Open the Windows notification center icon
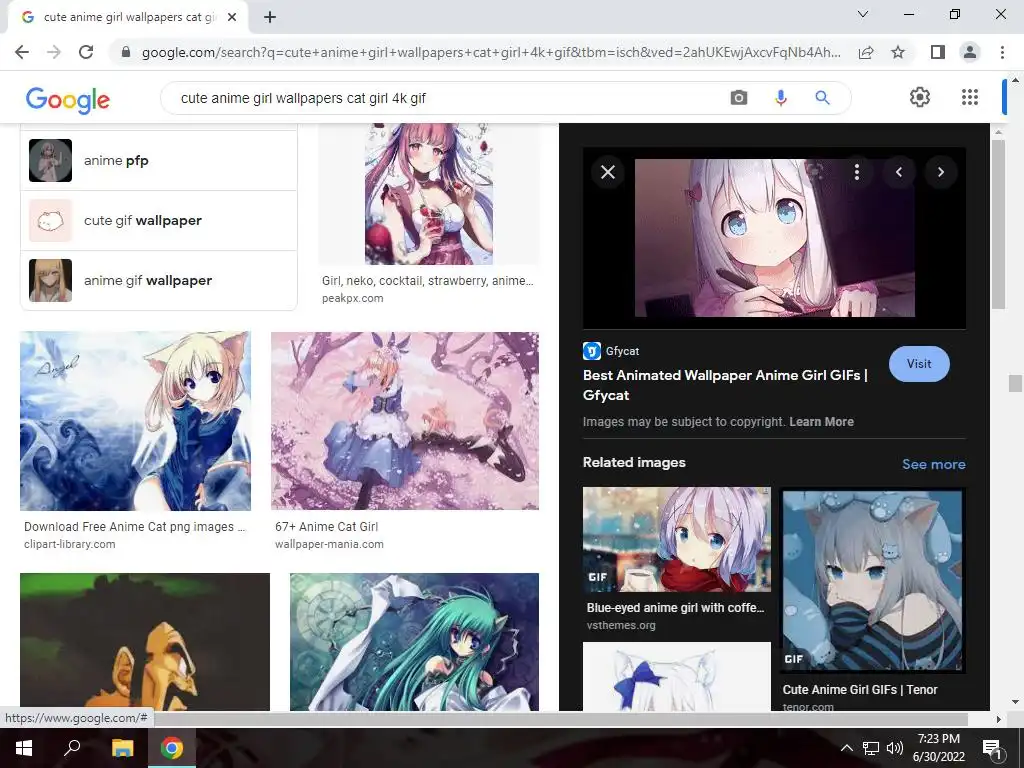 (x=992, y=748)
